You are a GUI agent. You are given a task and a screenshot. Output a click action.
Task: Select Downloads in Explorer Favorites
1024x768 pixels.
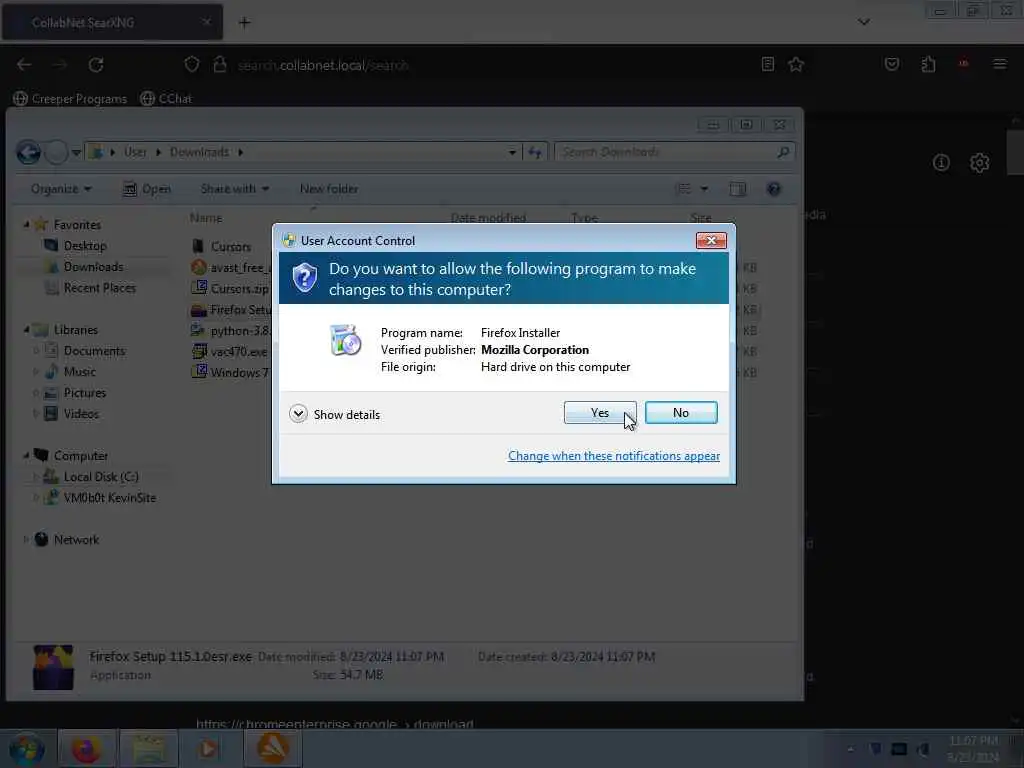click(x=93, y=266)
